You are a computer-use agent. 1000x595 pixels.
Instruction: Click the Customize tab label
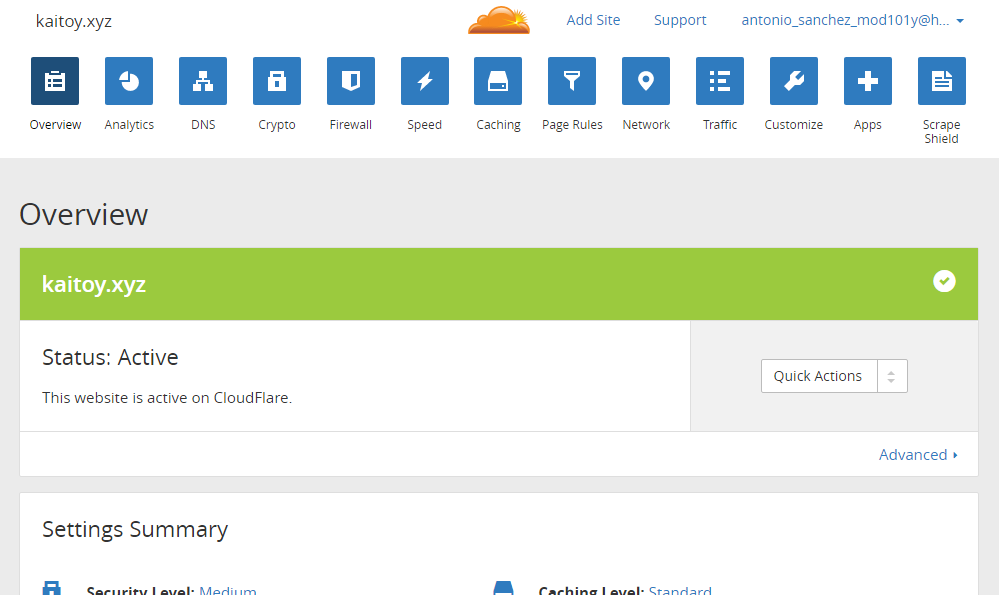tap(794, 125)
